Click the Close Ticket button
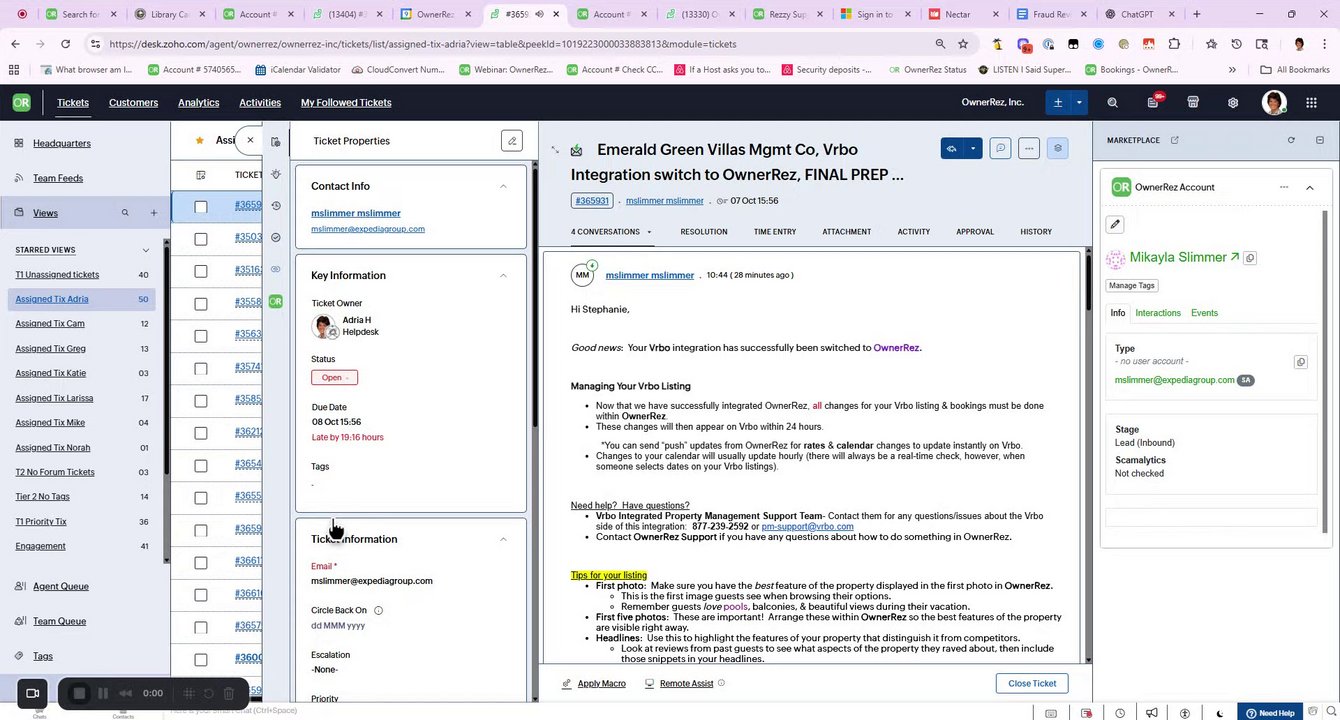This screenshot has width=1340, height=720. pyautogui.click(x=1032, y=684)
